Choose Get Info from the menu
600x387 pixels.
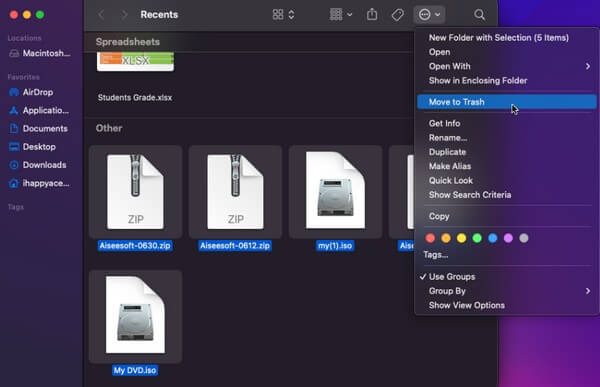[444, 123]
